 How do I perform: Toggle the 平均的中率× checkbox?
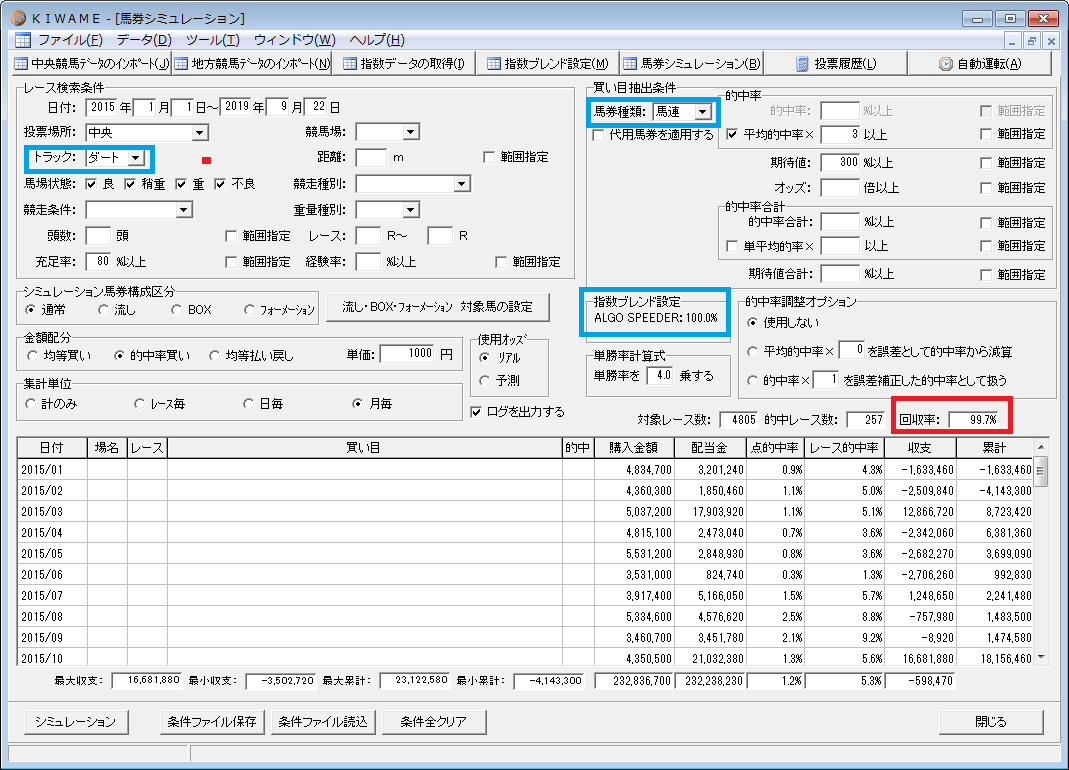click(x=732, y=134)
